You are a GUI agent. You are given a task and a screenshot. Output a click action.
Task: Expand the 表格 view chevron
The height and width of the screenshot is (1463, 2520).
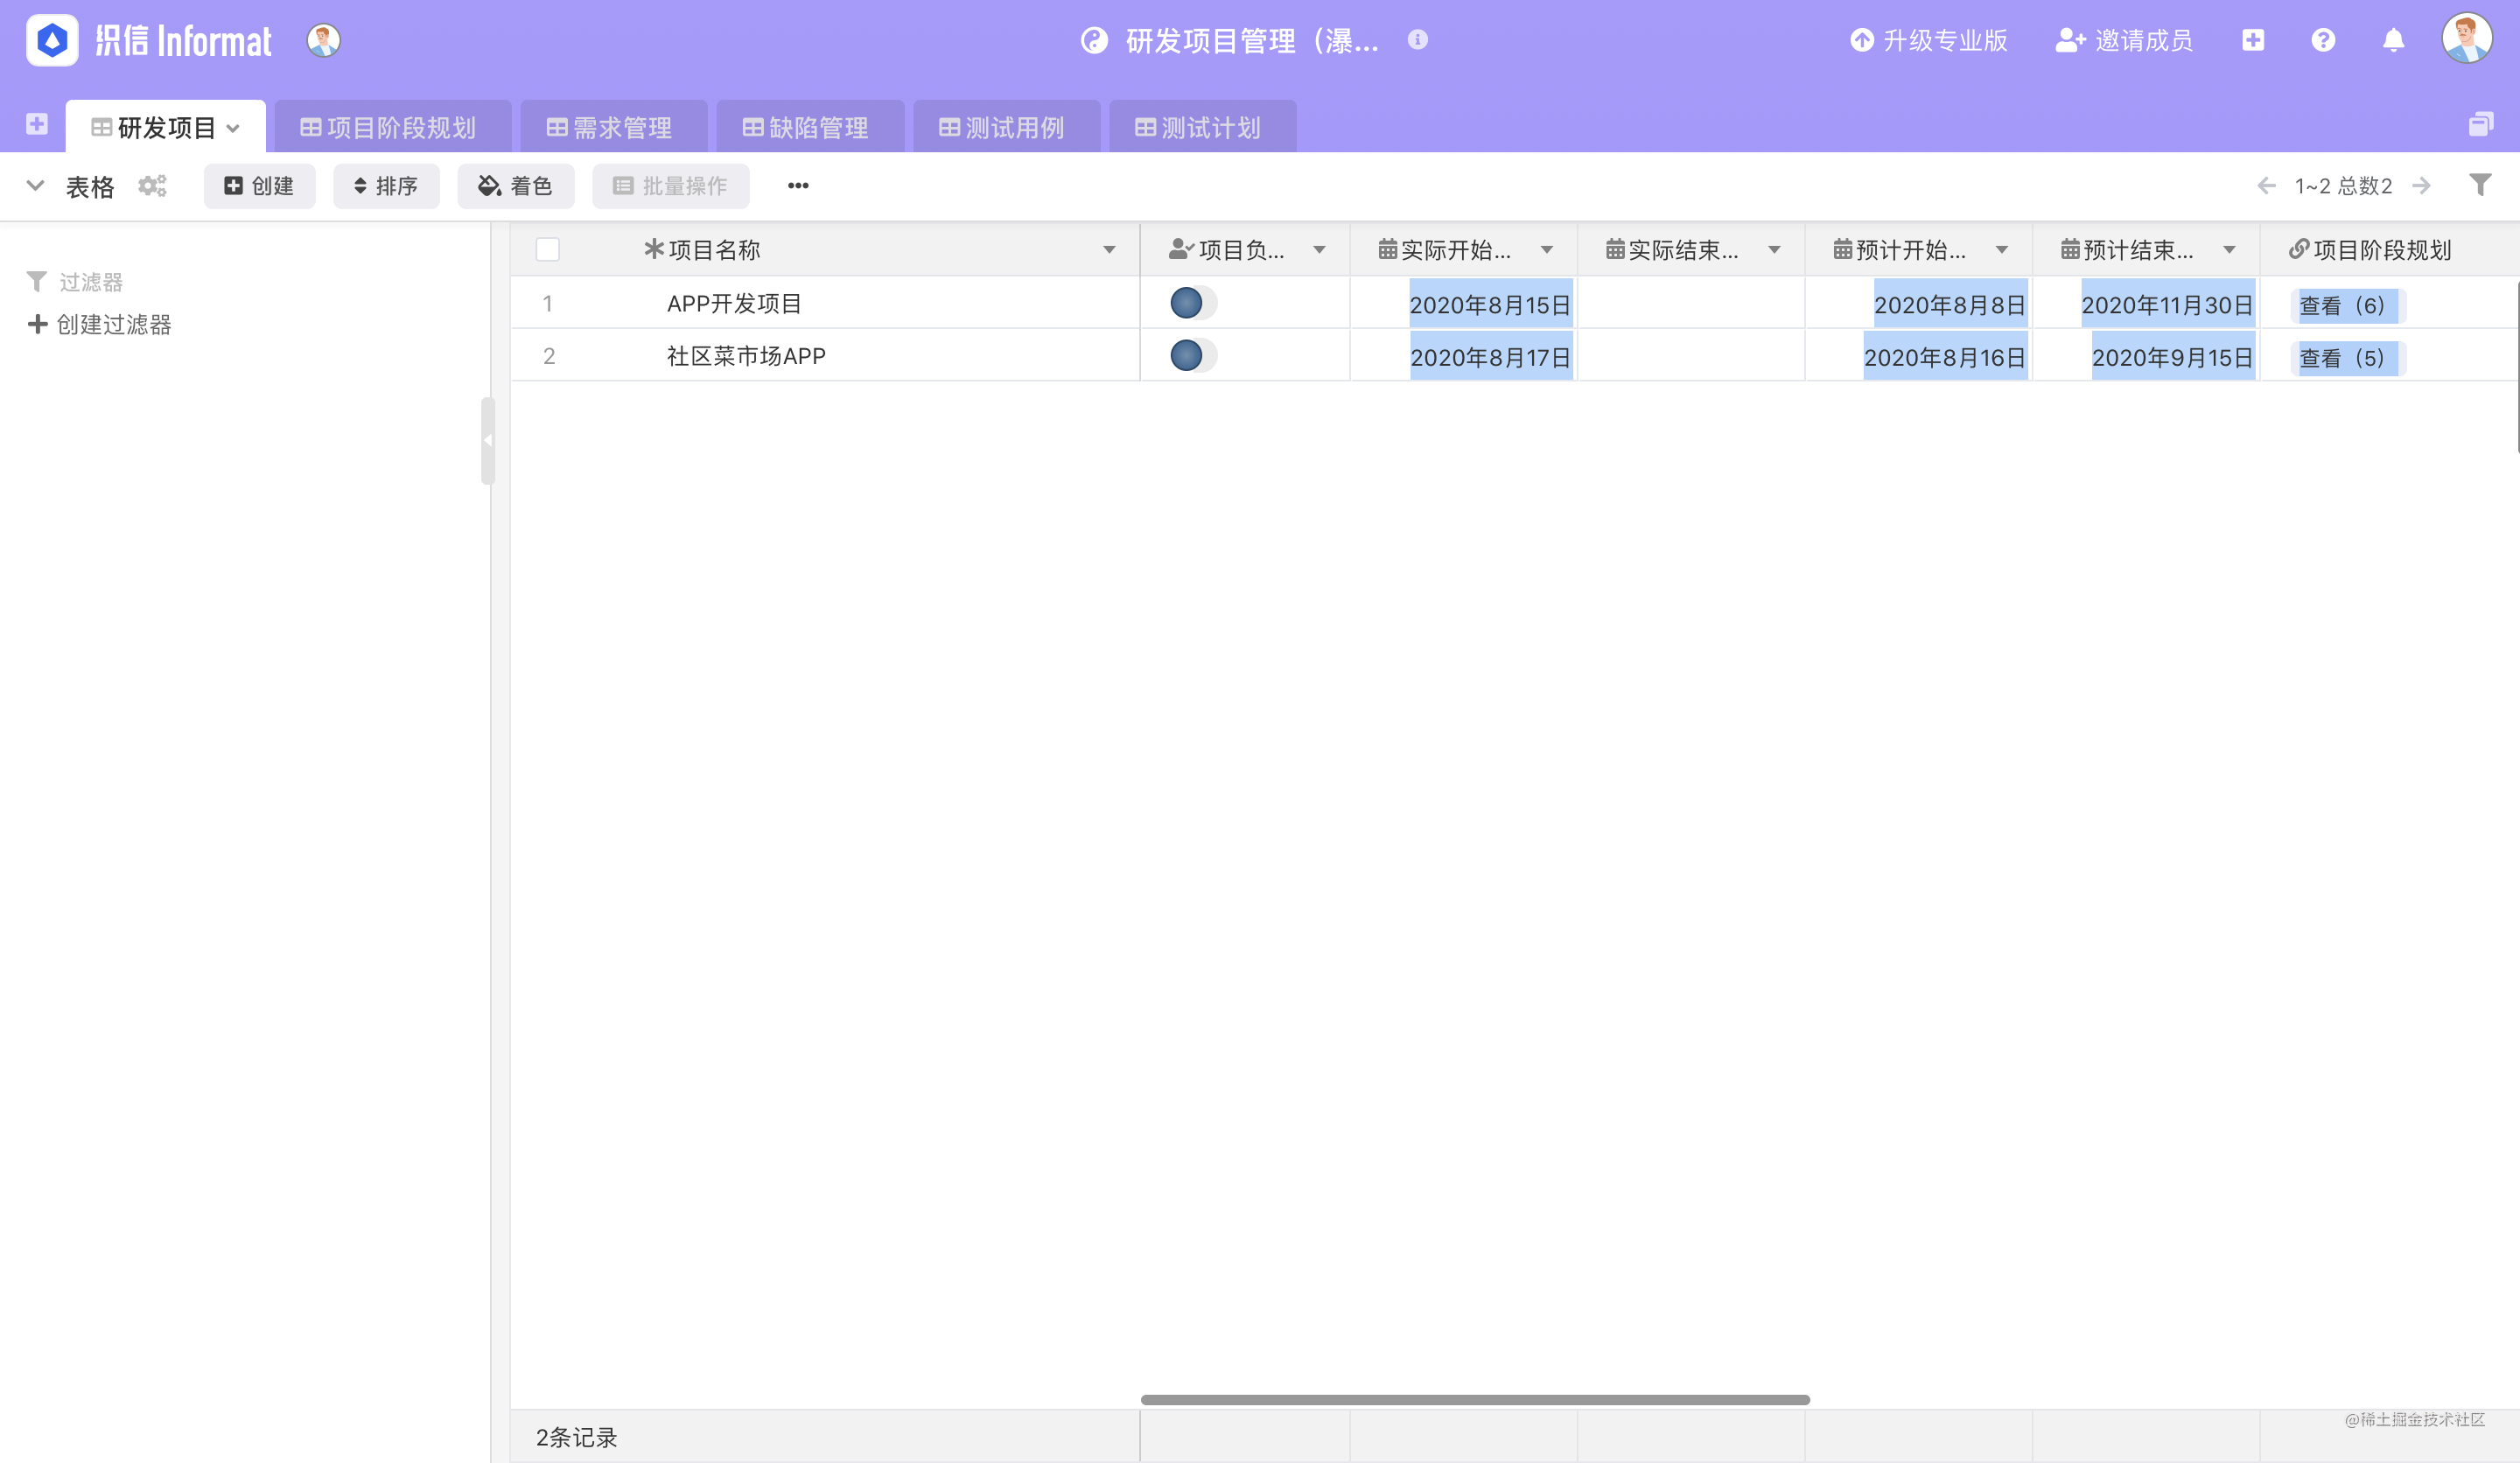coord(34,186)
